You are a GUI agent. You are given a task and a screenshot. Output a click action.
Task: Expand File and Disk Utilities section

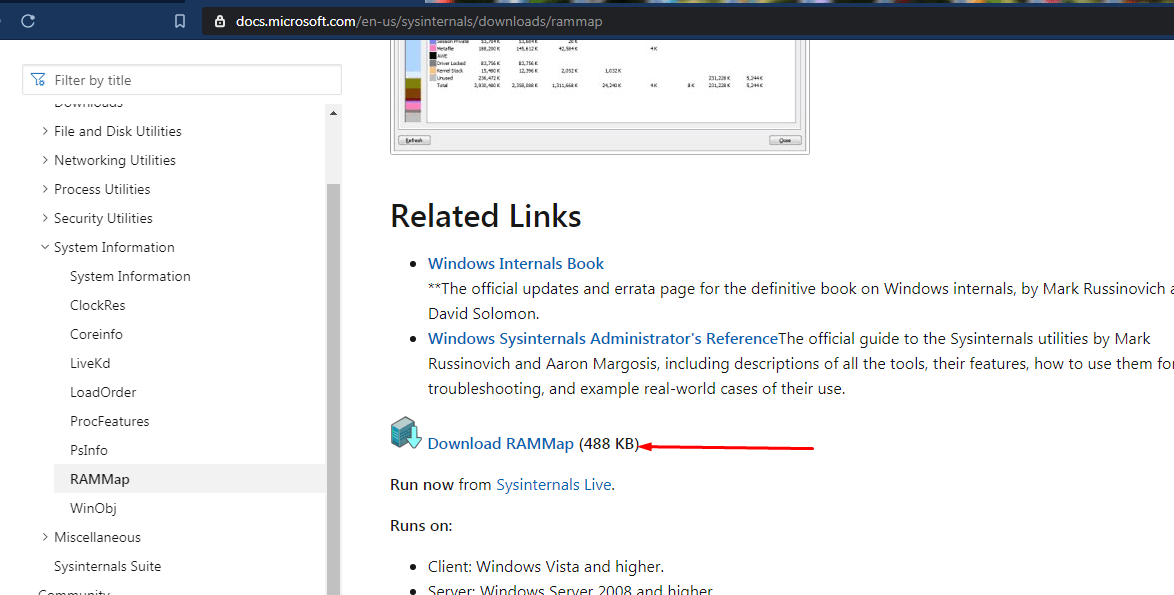pos(45,131)
